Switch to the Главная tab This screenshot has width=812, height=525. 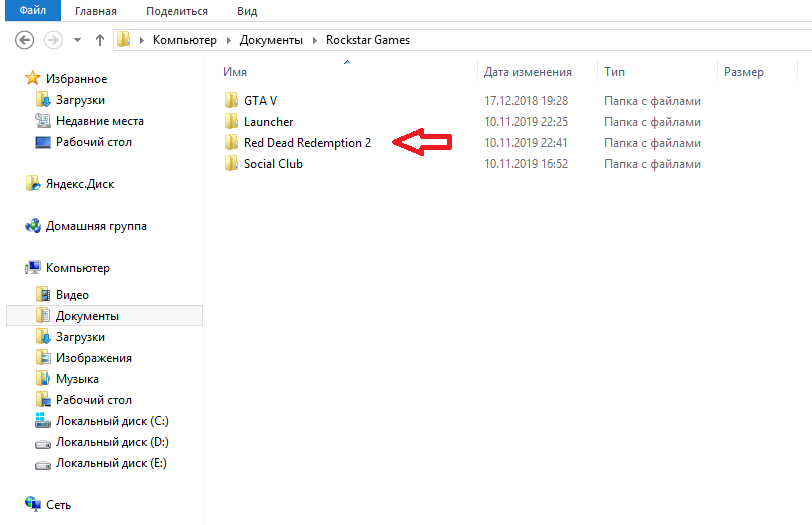(96, 11)
